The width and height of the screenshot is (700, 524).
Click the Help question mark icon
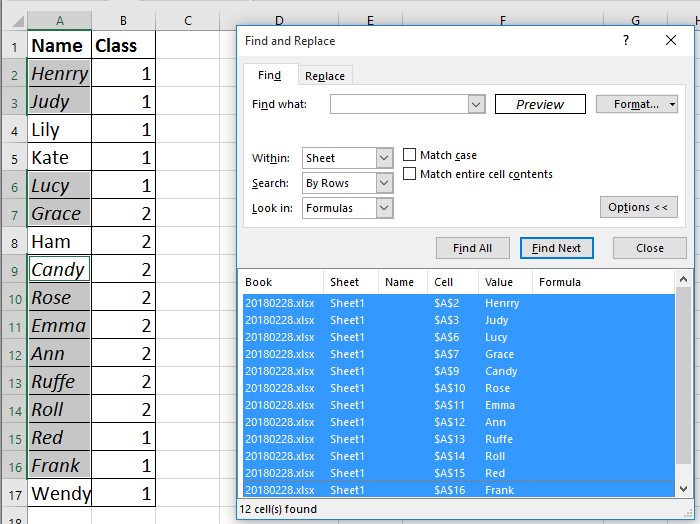click(626, 41)
